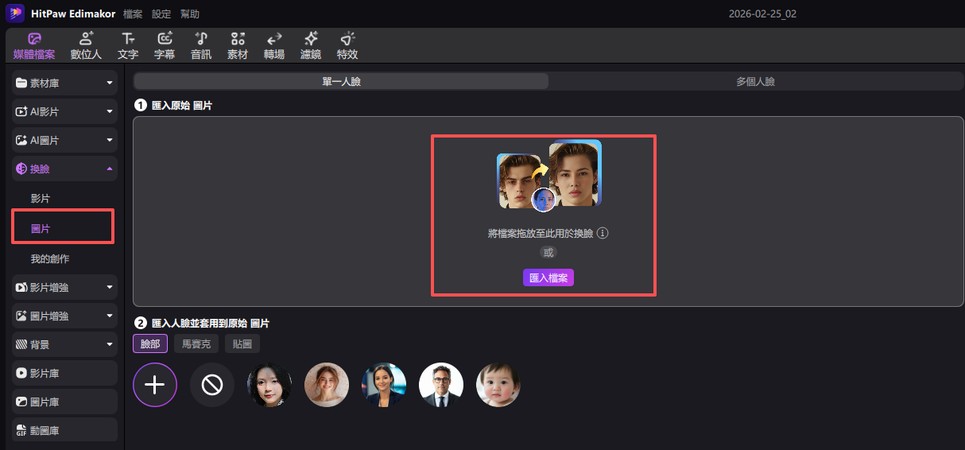Image resolution: width=965 pixels, height=450 pixels.
Task: Click the 特效 effects icon
Action: coord(347,45)
